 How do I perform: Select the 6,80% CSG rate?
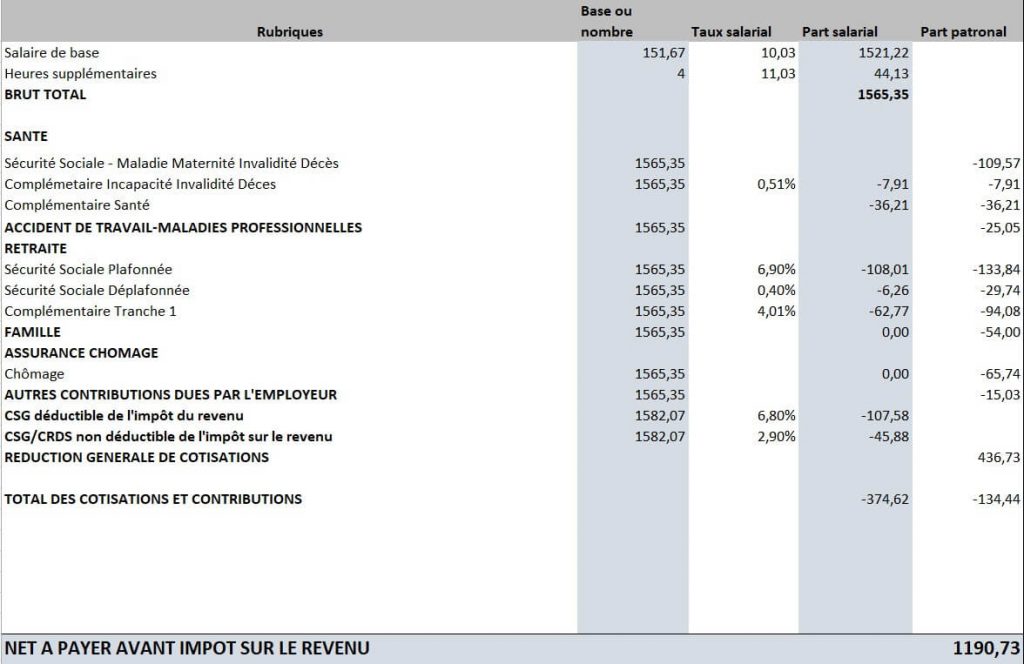tap(776, 416)
